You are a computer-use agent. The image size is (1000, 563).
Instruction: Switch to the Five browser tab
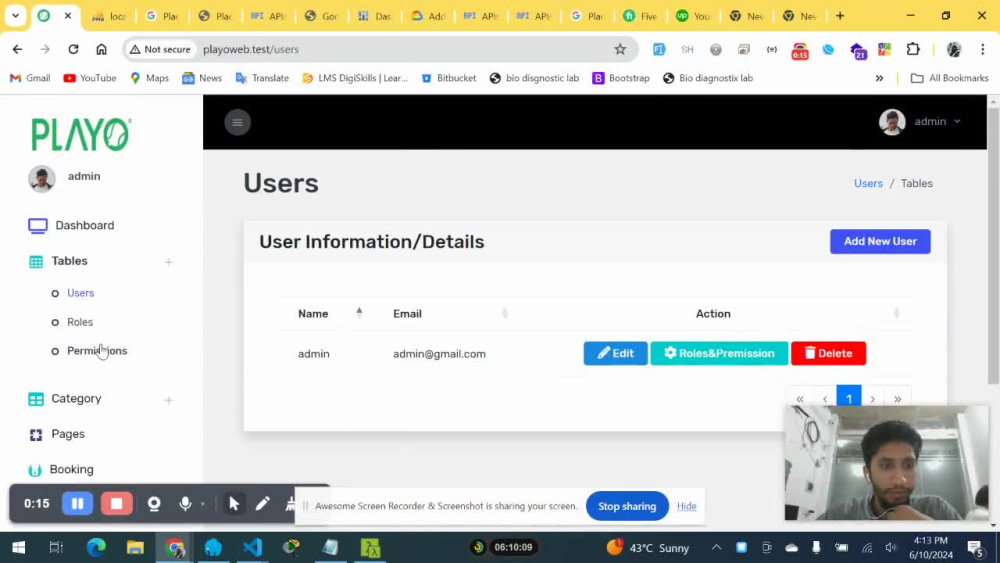tap(640, 16)
